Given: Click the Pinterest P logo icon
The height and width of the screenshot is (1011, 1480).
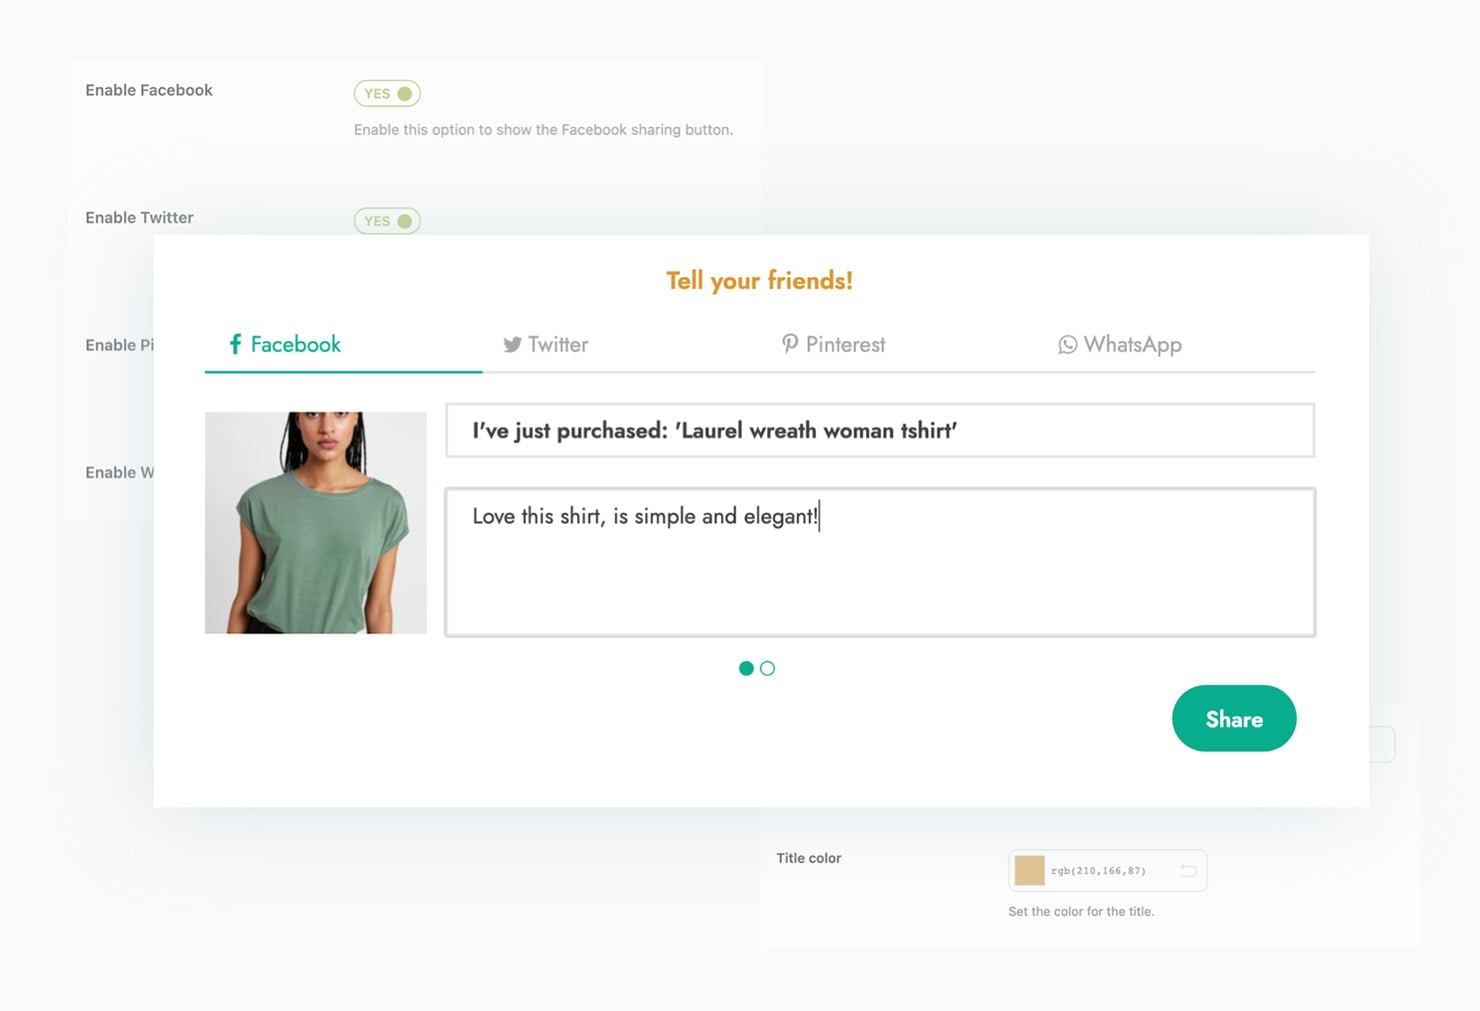Looking at the screenshot, I should 790,344.
